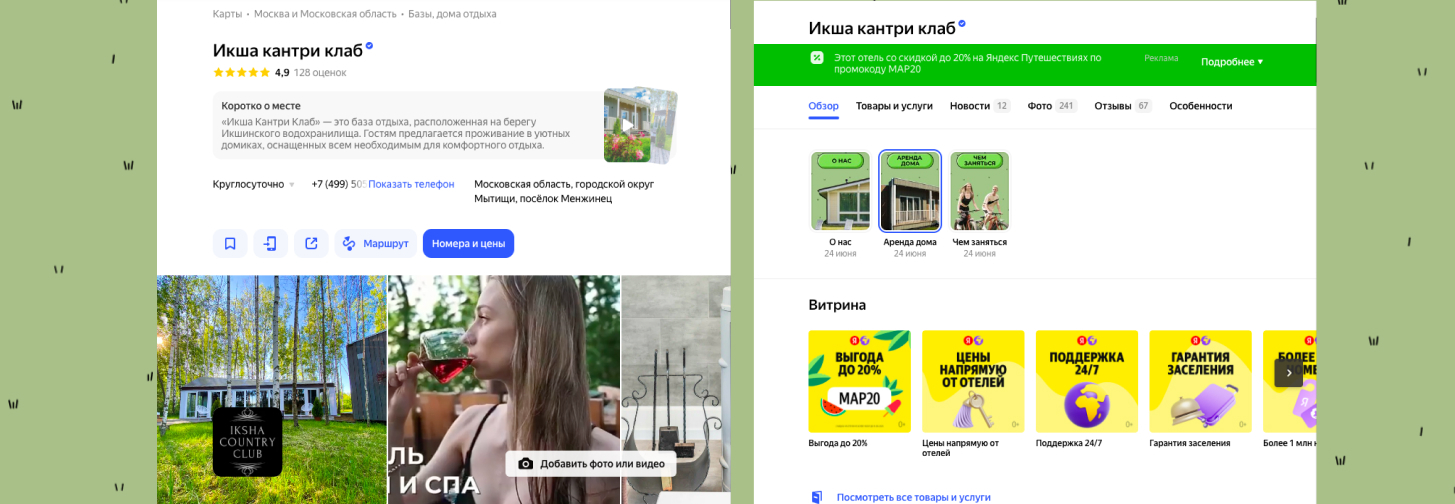1455x504 pixels.
Task: Expand the Подробнее promo dropdown
Action: pos(1232,62)
